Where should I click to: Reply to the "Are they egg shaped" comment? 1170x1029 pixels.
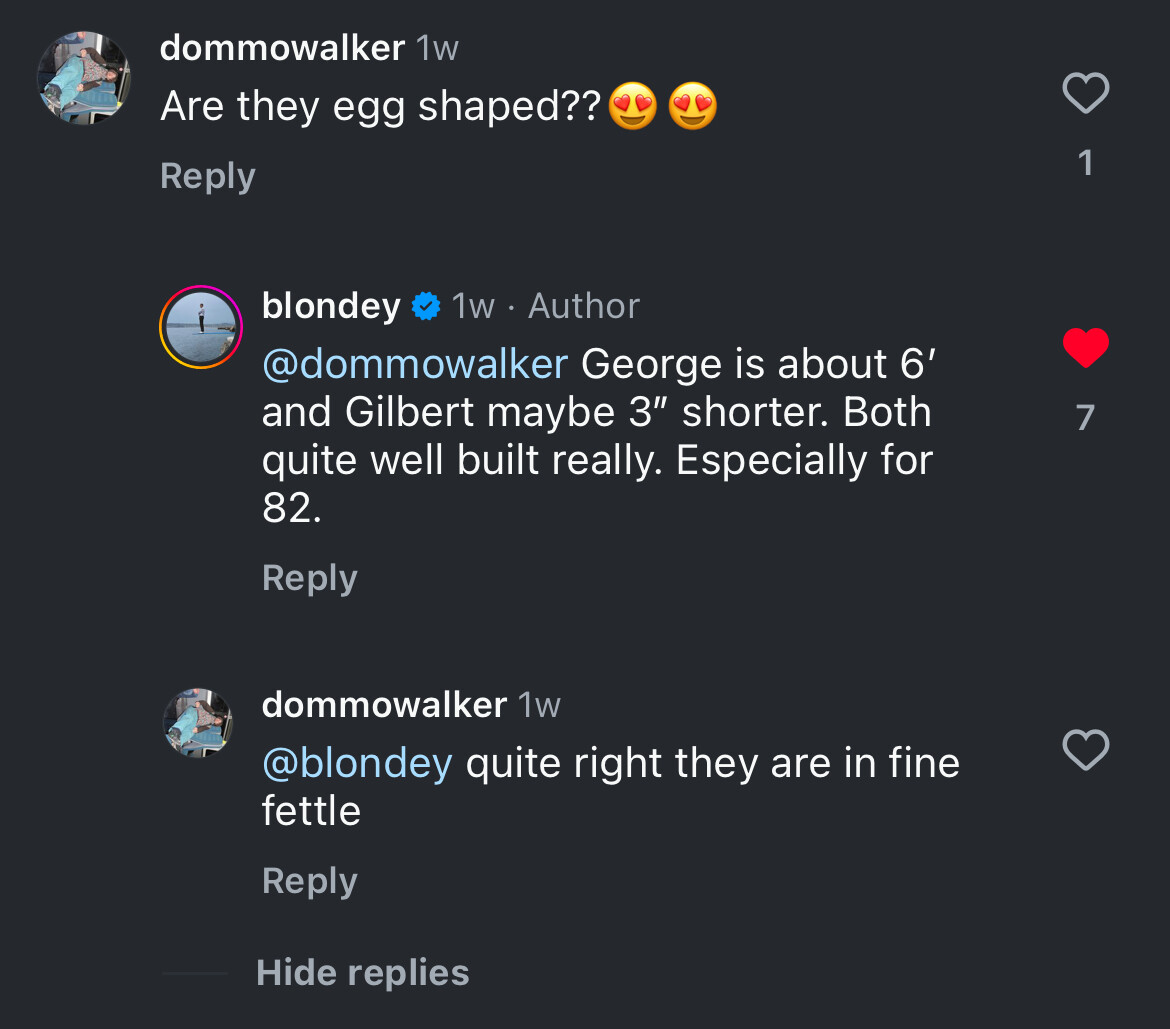click(208, 176)
